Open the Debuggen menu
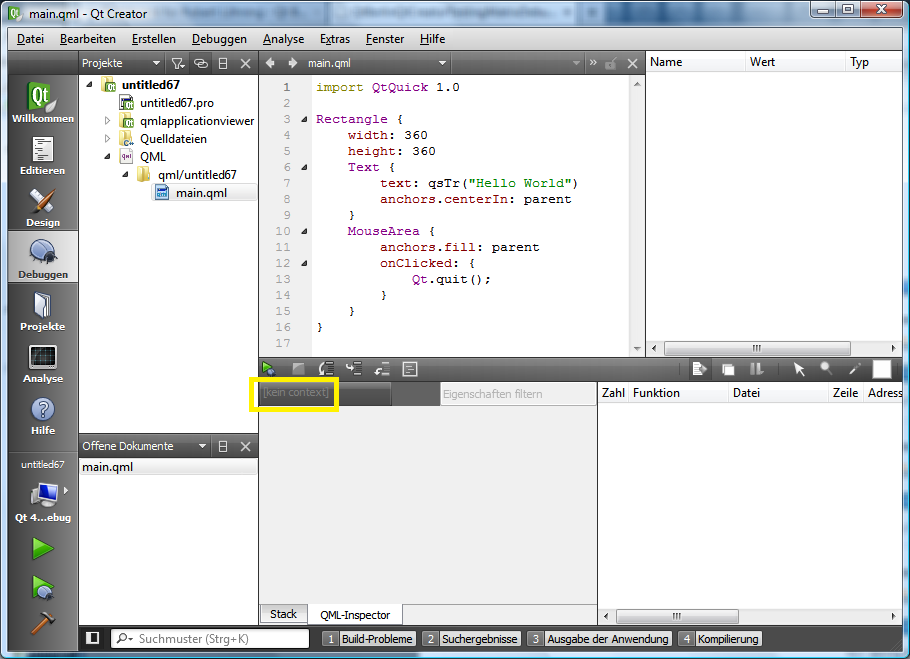910x659 pixels. (219, 39)
